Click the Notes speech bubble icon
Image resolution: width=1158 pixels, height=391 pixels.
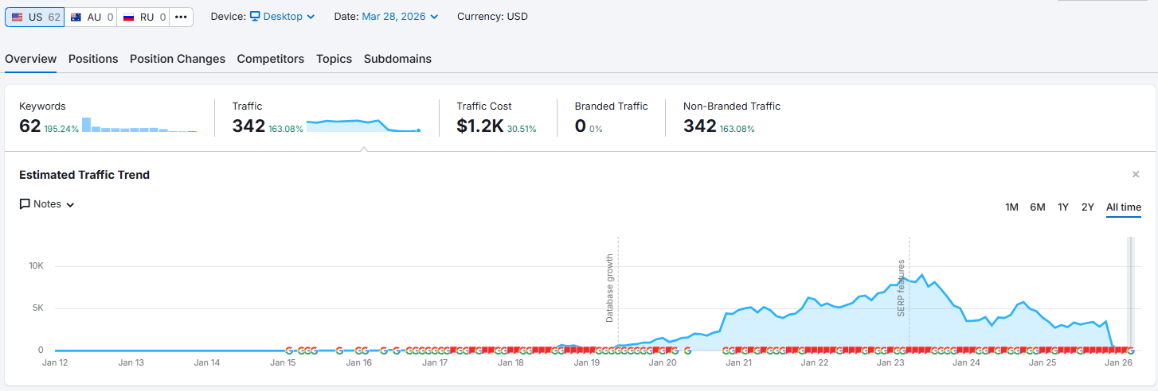pos(24,204)
